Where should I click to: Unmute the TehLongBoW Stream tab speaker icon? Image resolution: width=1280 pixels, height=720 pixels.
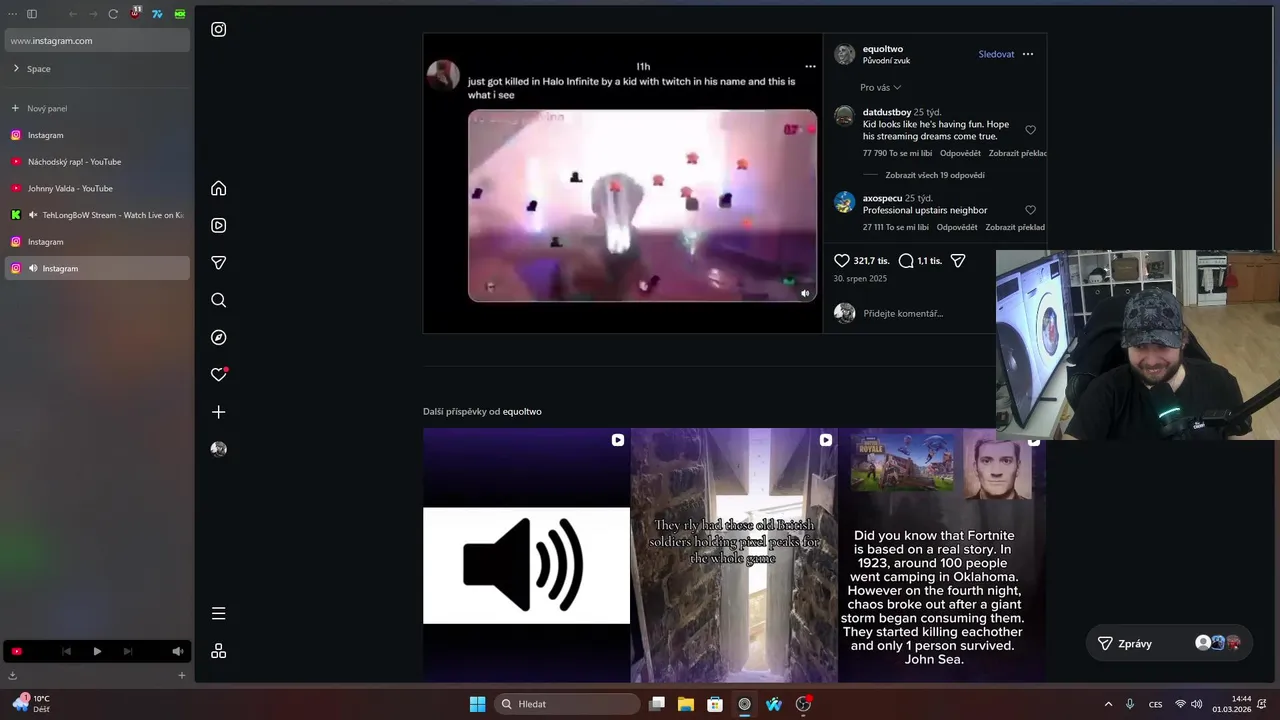click(33, 215)
